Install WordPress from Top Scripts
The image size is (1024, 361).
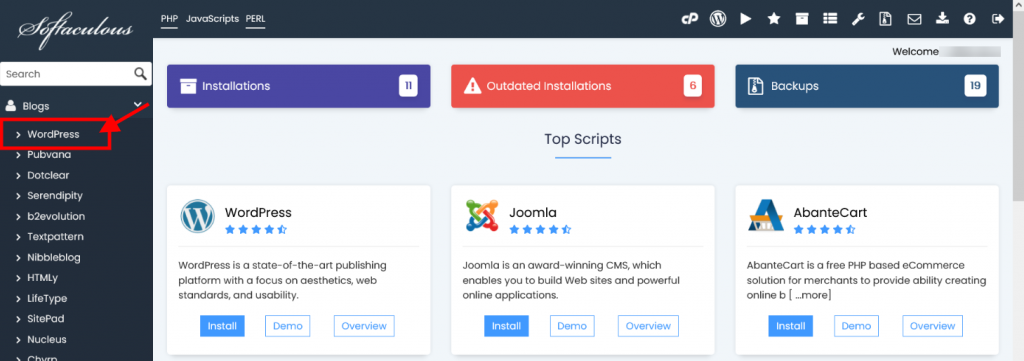click(222, 326)
